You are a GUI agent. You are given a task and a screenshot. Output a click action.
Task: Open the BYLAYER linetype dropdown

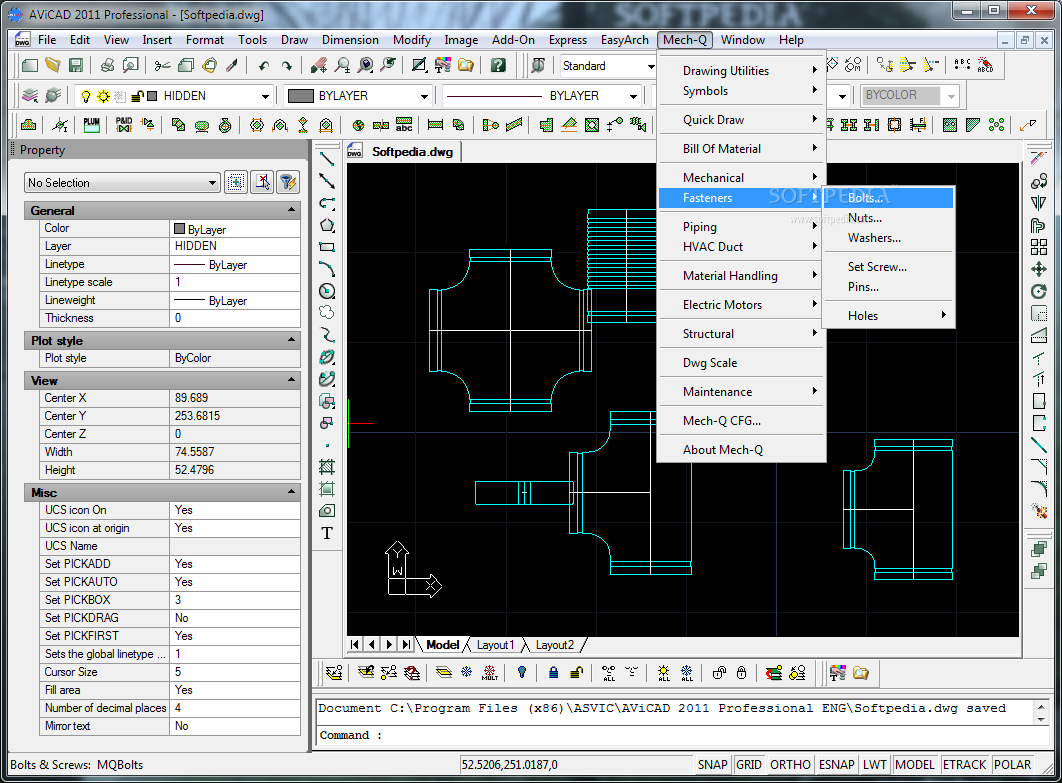click(x=633, y=96)
